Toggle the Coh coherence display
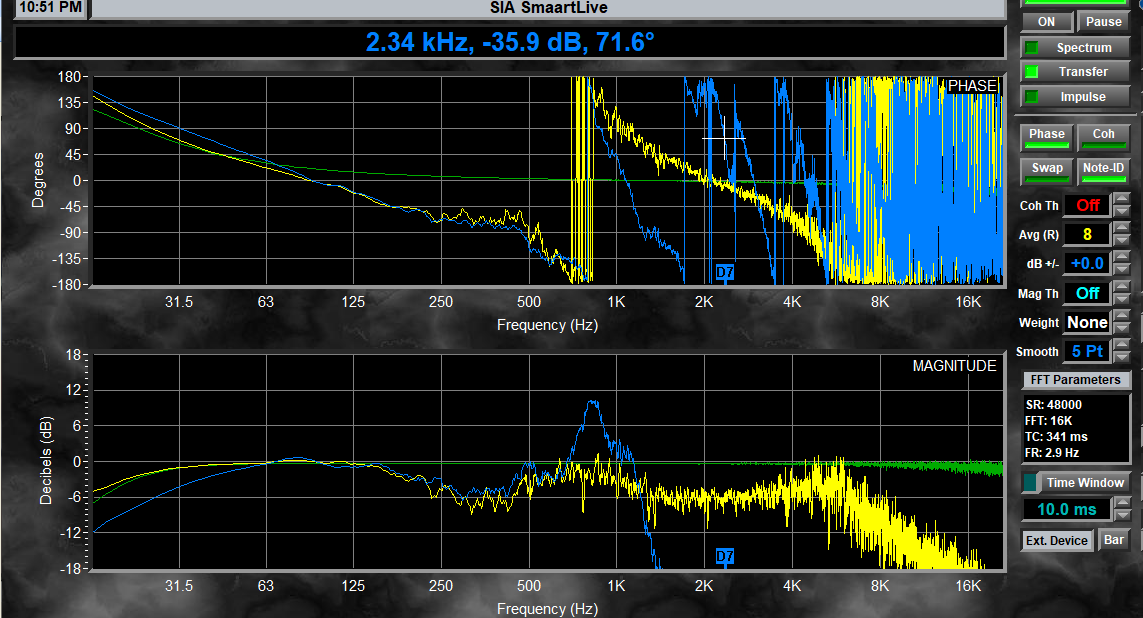The width and height of the screenshot is (1143, 618). pos(1103,134)
